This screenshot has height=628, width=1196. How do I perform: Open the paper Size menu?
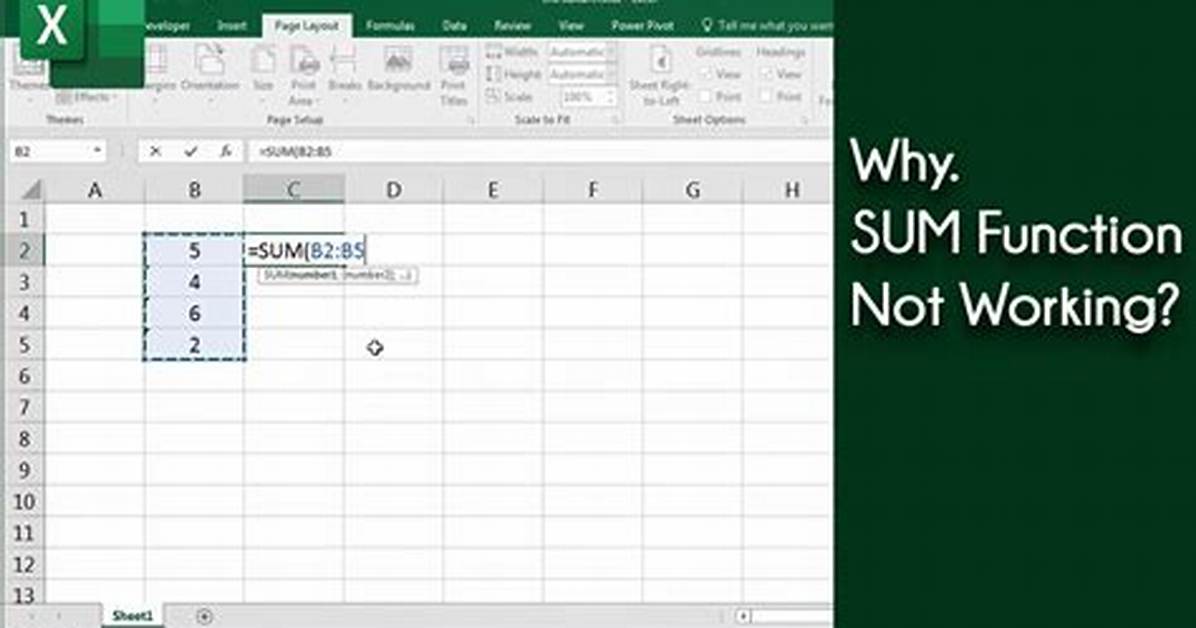point(263,70)
